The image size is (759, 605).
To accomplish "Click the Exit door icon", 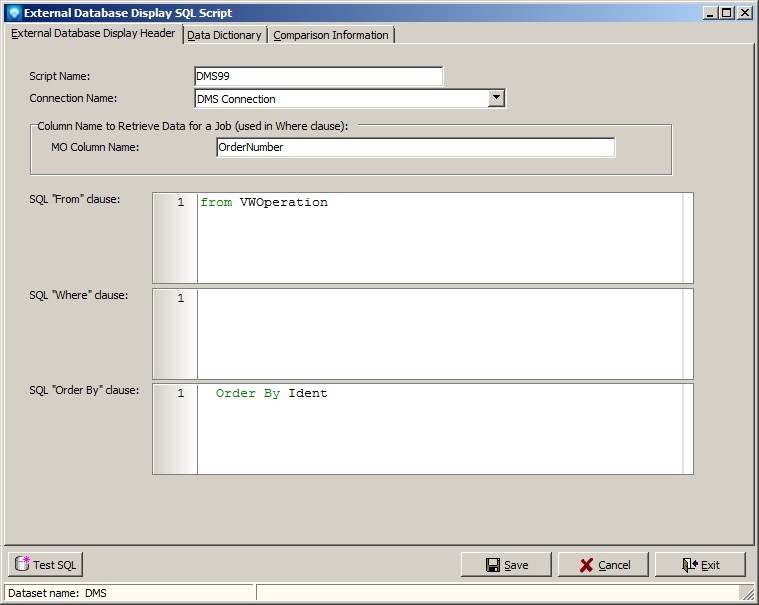I will pyautogui.click(x=689, y=565).
